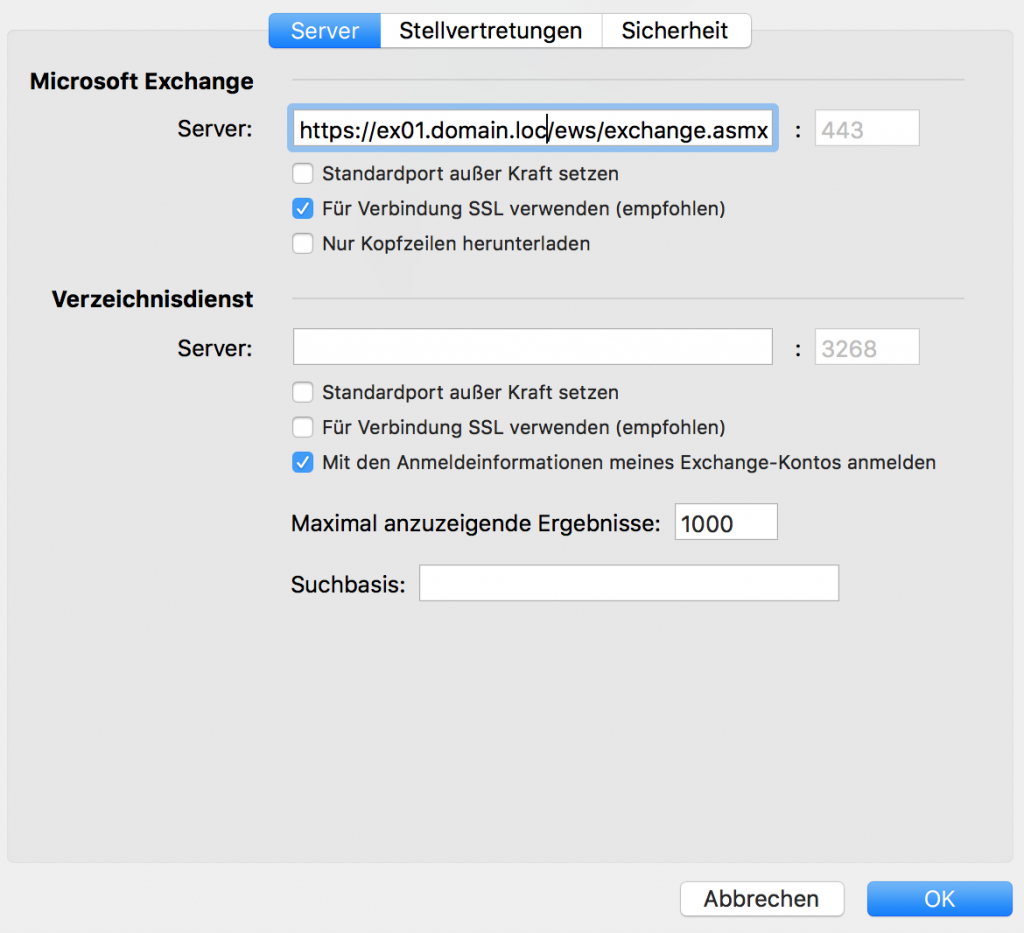The width and height of the screenshot is (1024, 933).
Task: Click the Microsoft Exchange server address field
Action: 532,129
